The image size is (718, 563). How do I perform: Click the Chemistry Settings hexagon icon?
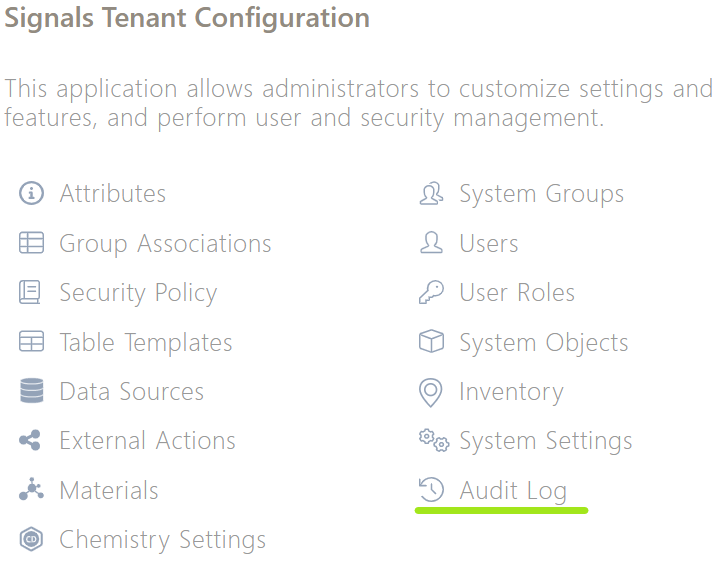tap(31, 539)
